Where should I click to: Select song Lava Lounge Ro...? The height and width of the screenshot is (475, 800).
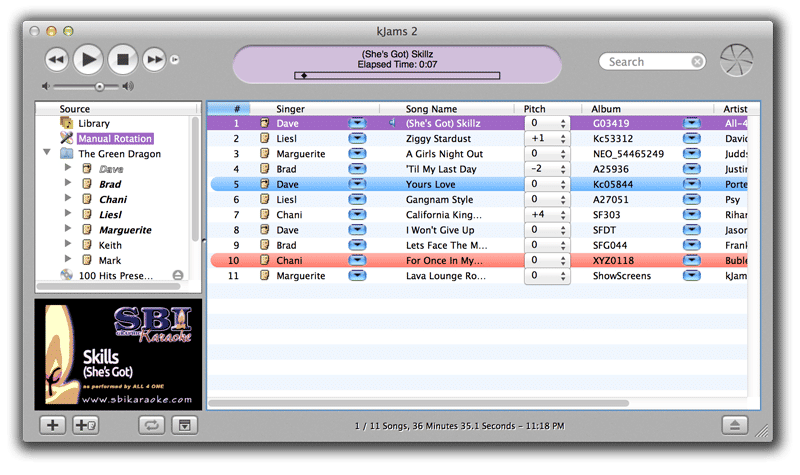445,276
